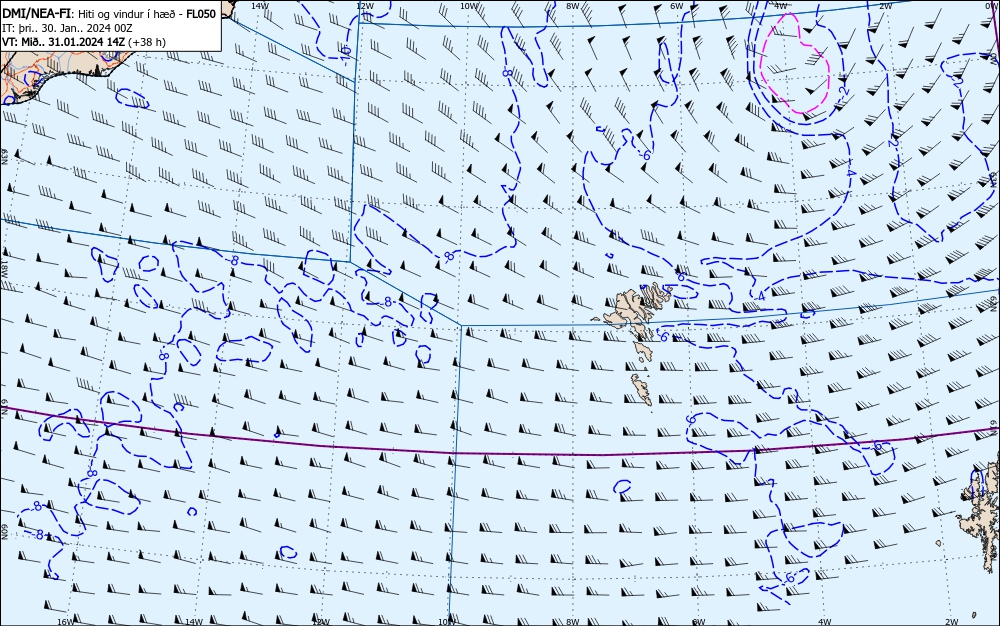The image size is (1000, 626).
Task: Click the '(+38 h)' forecast offset
Action: pyautogui.click(x=147, y=42)
